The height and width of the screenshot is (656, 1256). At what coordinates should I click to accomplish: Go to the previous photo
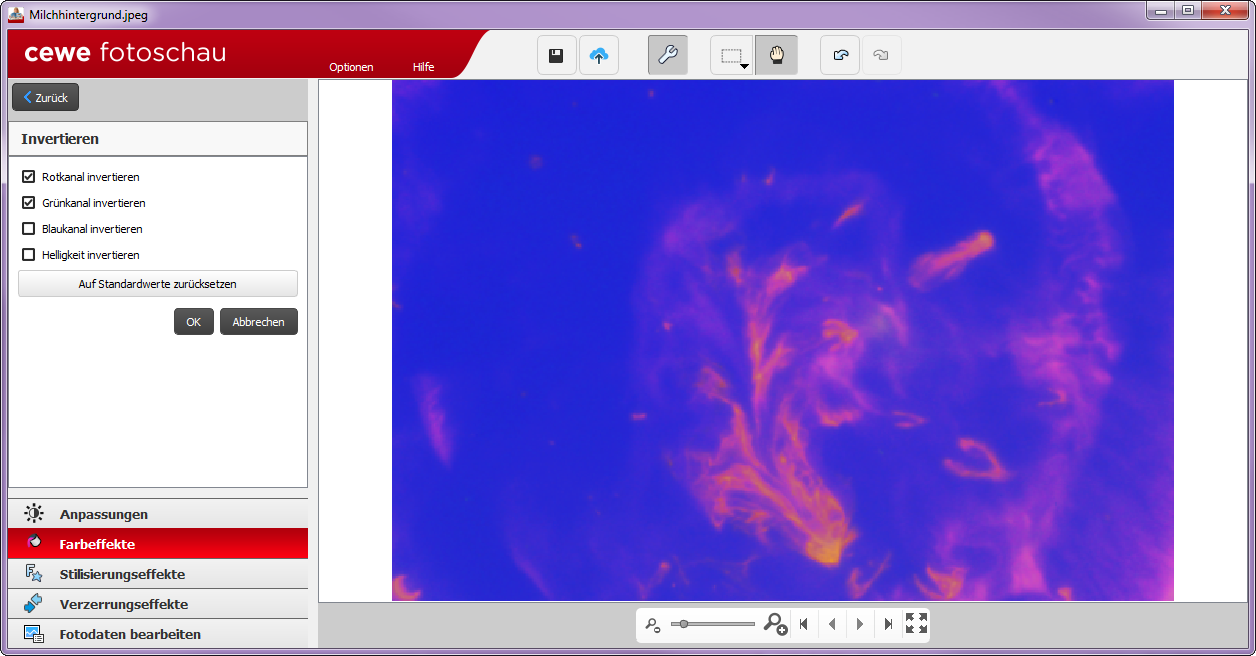(831, 624)
